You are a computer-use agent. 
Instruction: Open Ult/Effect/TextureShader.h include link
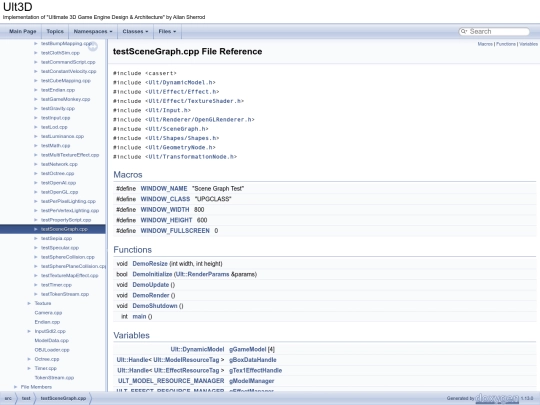(194, 101)
